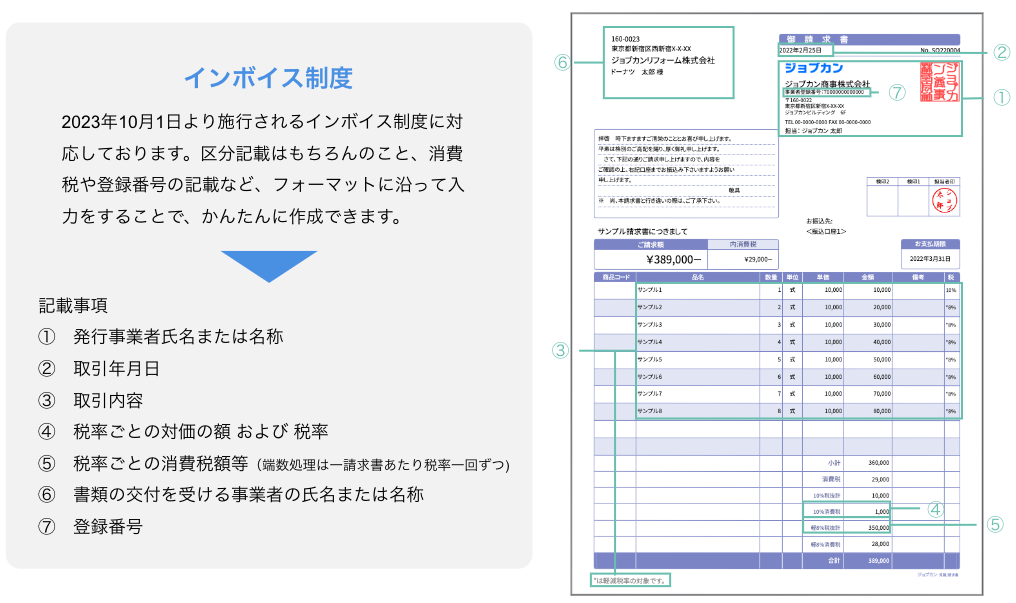
Task: Click the billed amount ¥389,000−
Action: tap(674, 260)
